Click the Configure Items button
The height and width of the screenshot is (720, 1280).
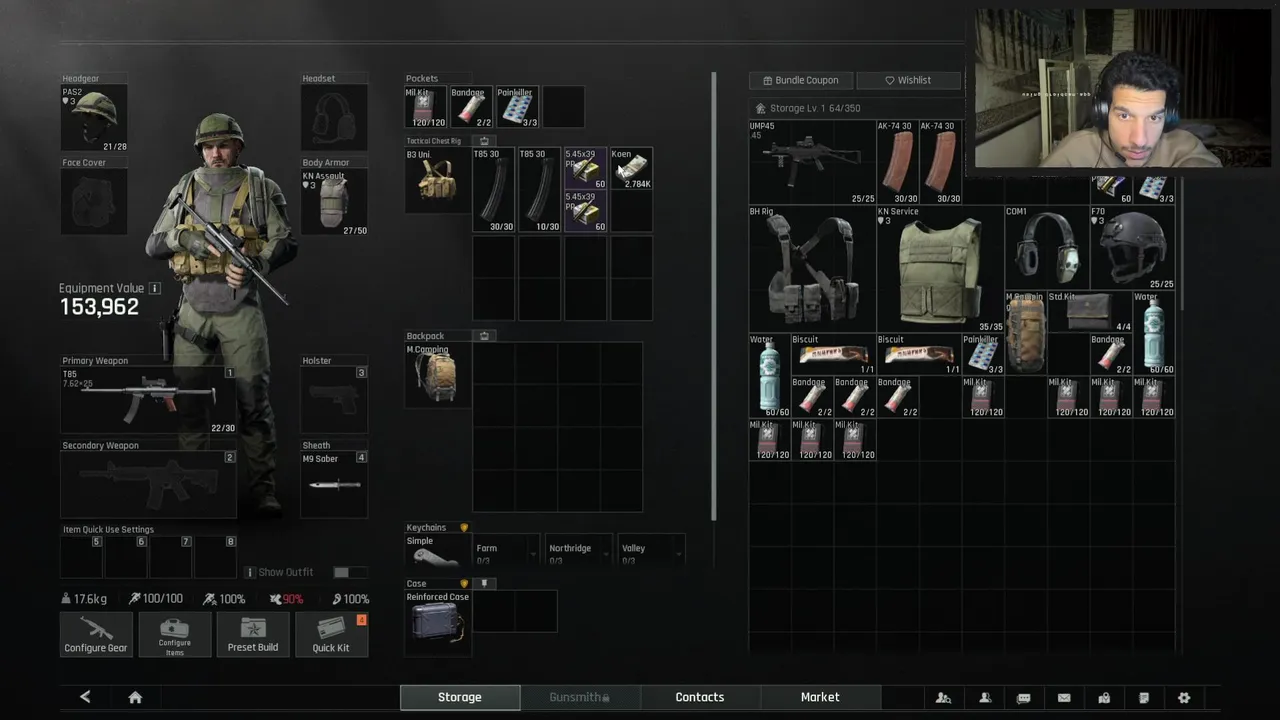point(174,634)
